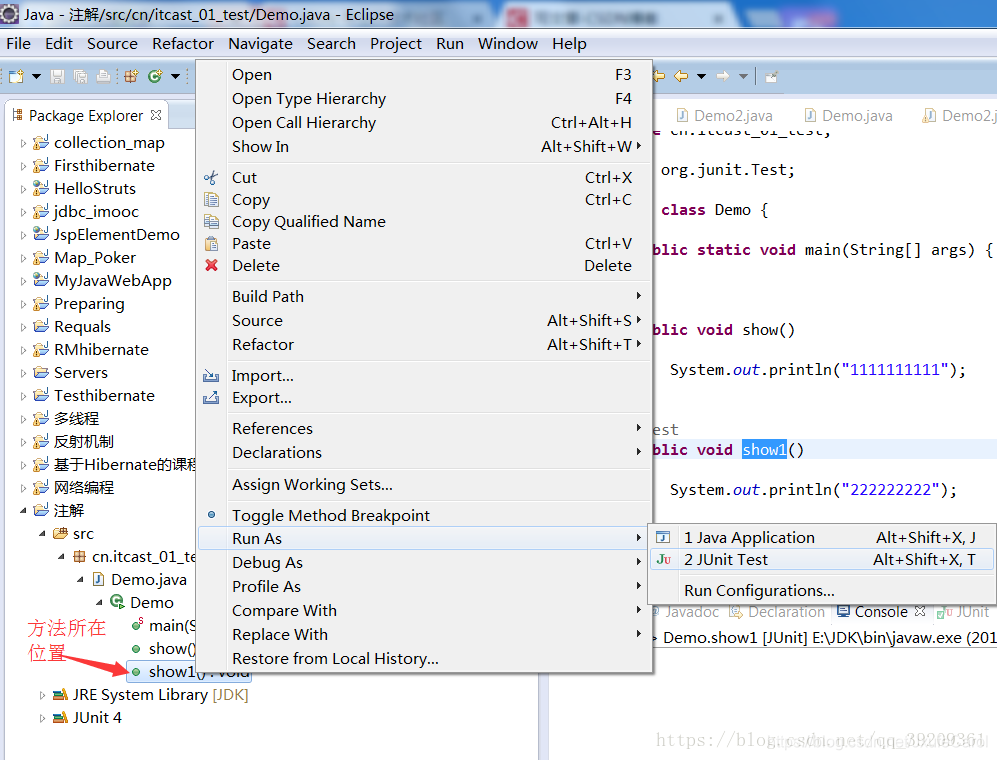Open the New Java Class dropdown arrow

pos(175,76)
